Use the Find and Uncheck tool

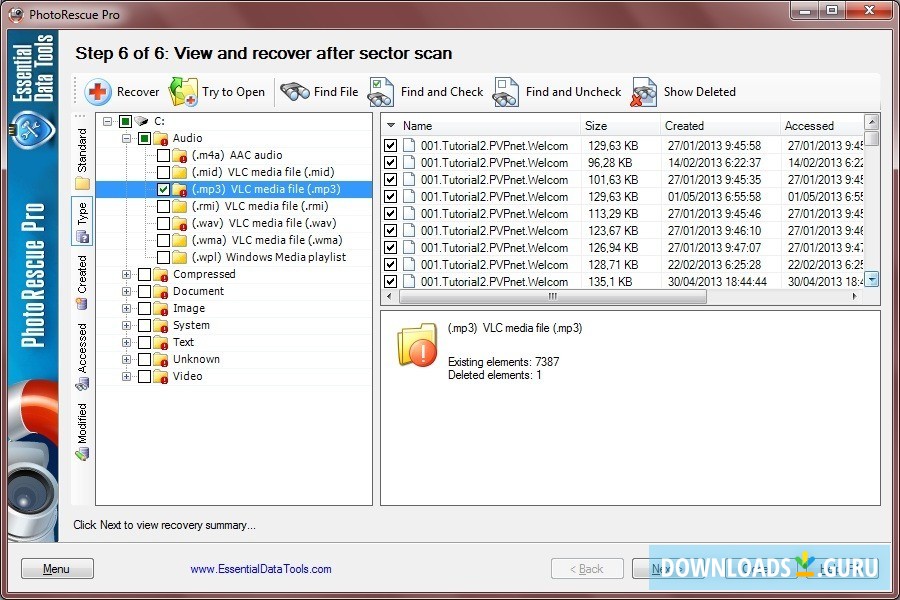pos(505,91)
